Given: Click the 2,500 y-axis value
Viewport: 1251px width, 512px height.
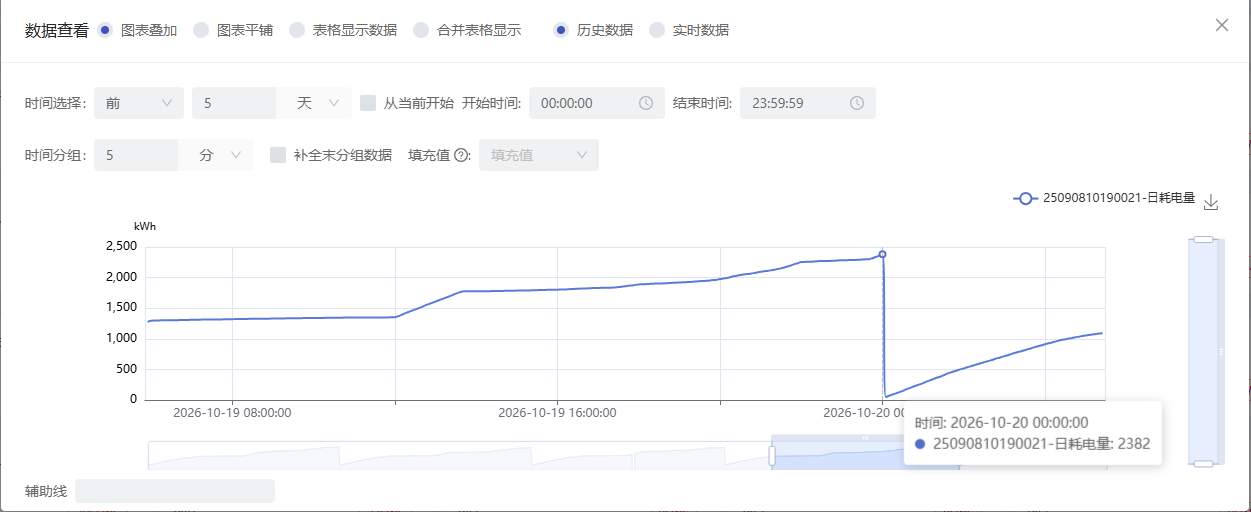Looking at the screenshot, I should pos(120,246).
